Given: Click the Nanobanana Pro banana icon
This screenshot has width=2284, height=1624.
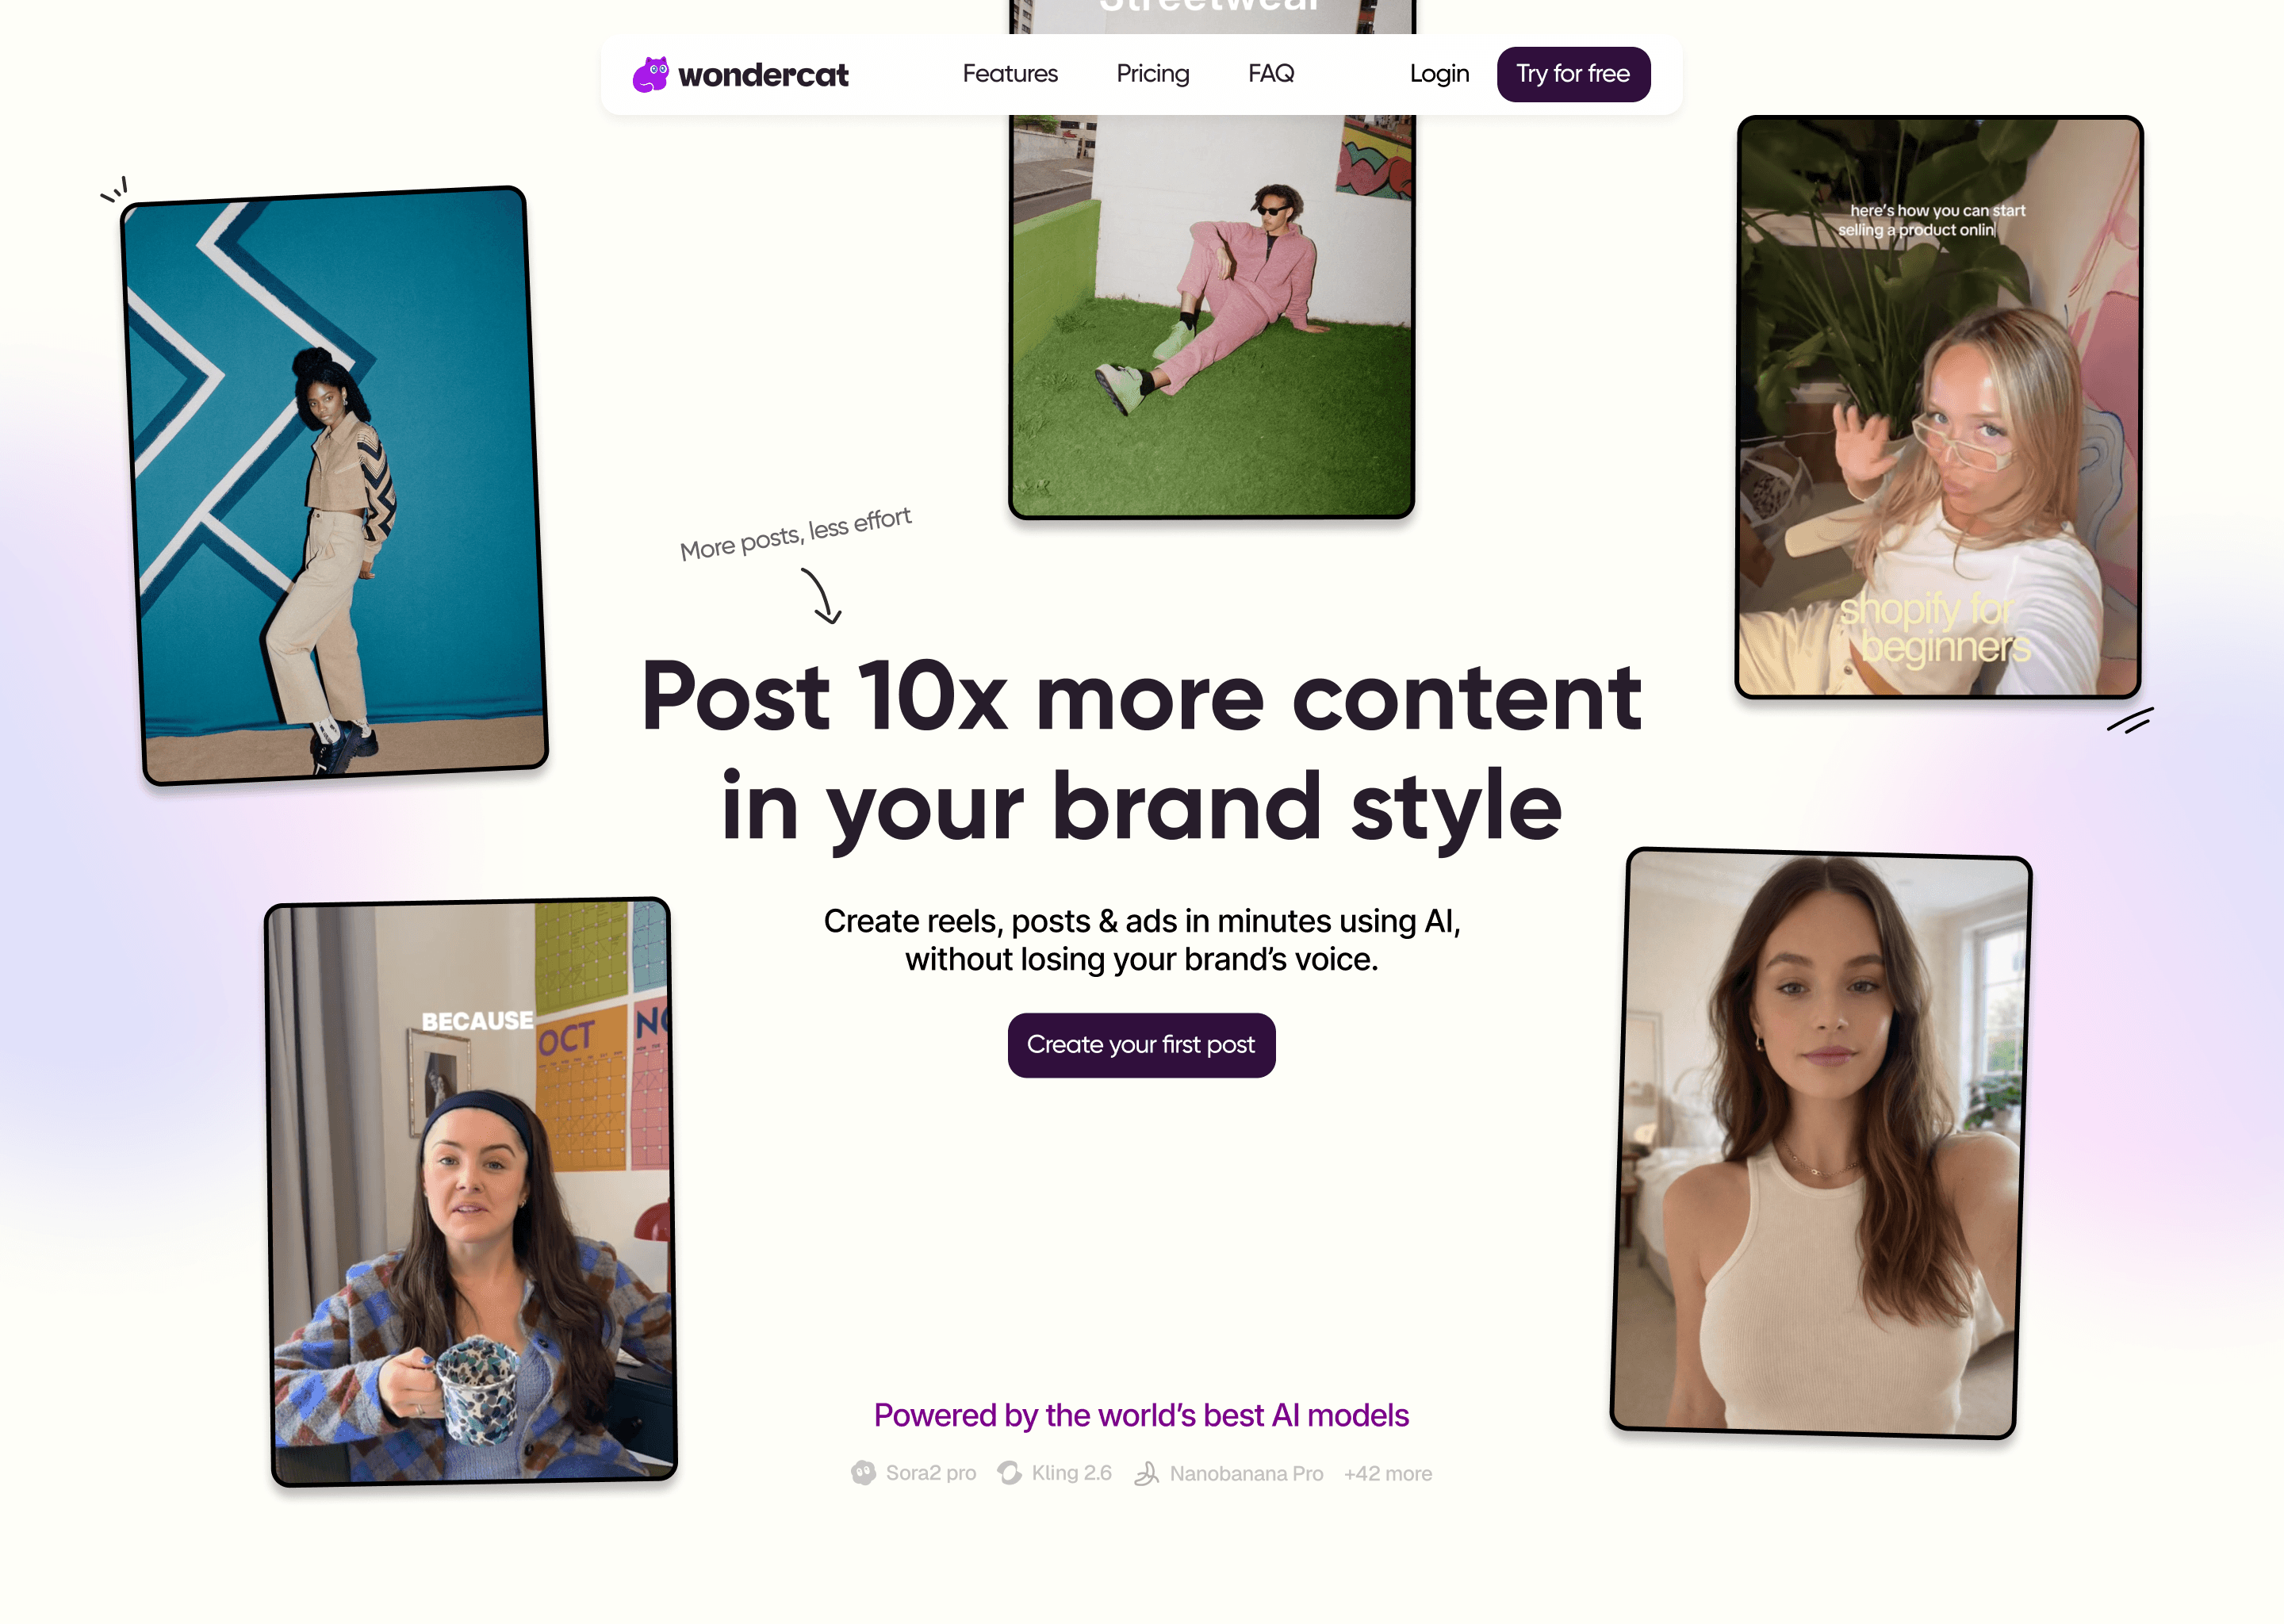Looking at the screenshot, I should point(1146,1473).
